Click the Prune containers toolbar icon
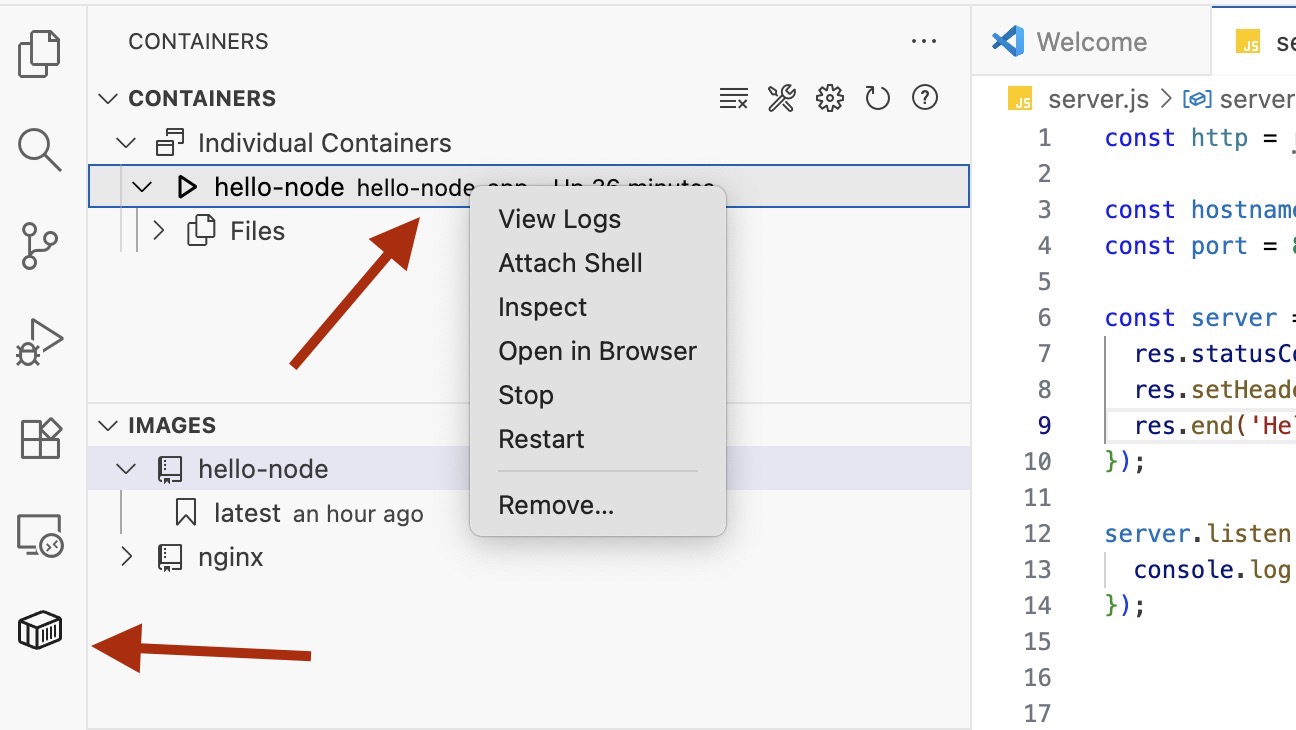Screen dimensions: 1296x730 [733, 98]
